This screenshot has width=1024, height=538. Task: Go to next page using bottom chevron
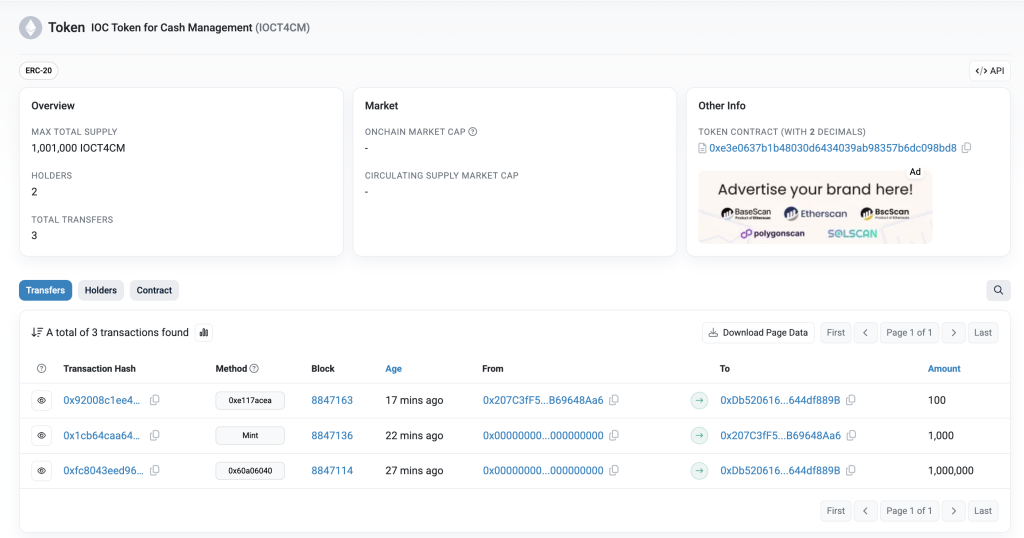point(953,511)
